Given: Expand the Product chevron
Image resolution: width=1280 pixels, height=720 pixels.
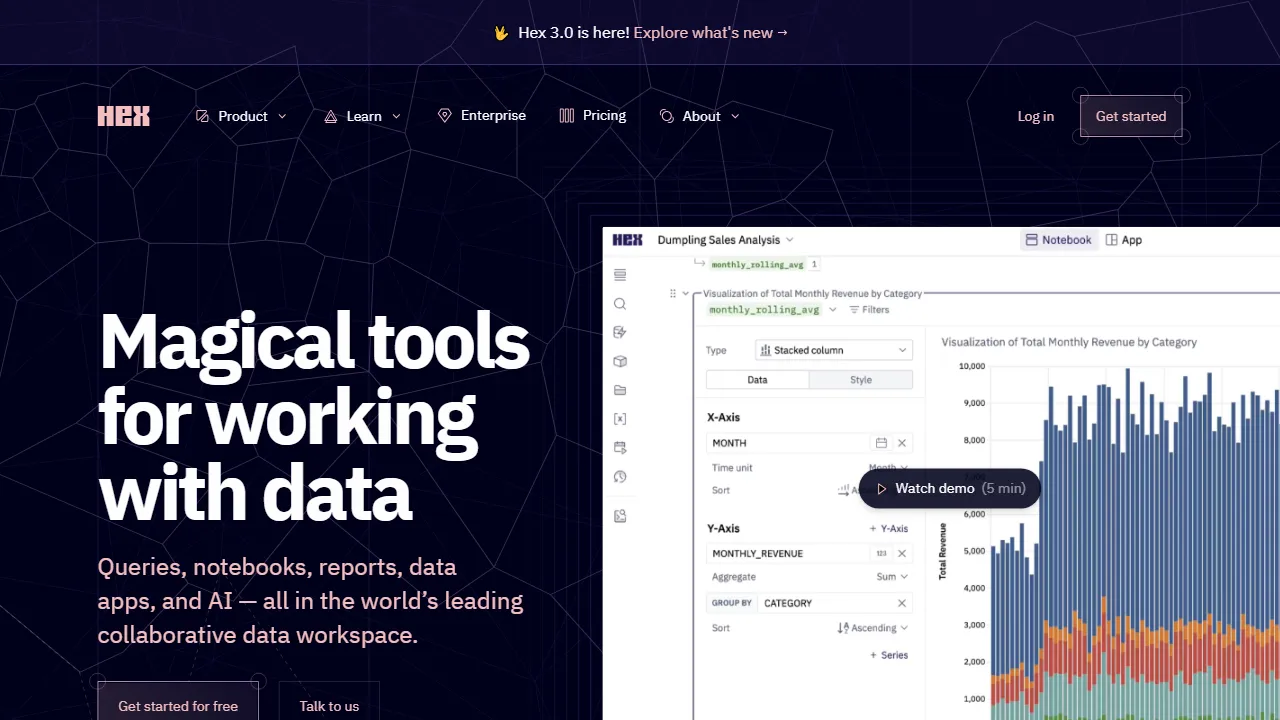Looking at the screenshot, I should coord(282,116).
